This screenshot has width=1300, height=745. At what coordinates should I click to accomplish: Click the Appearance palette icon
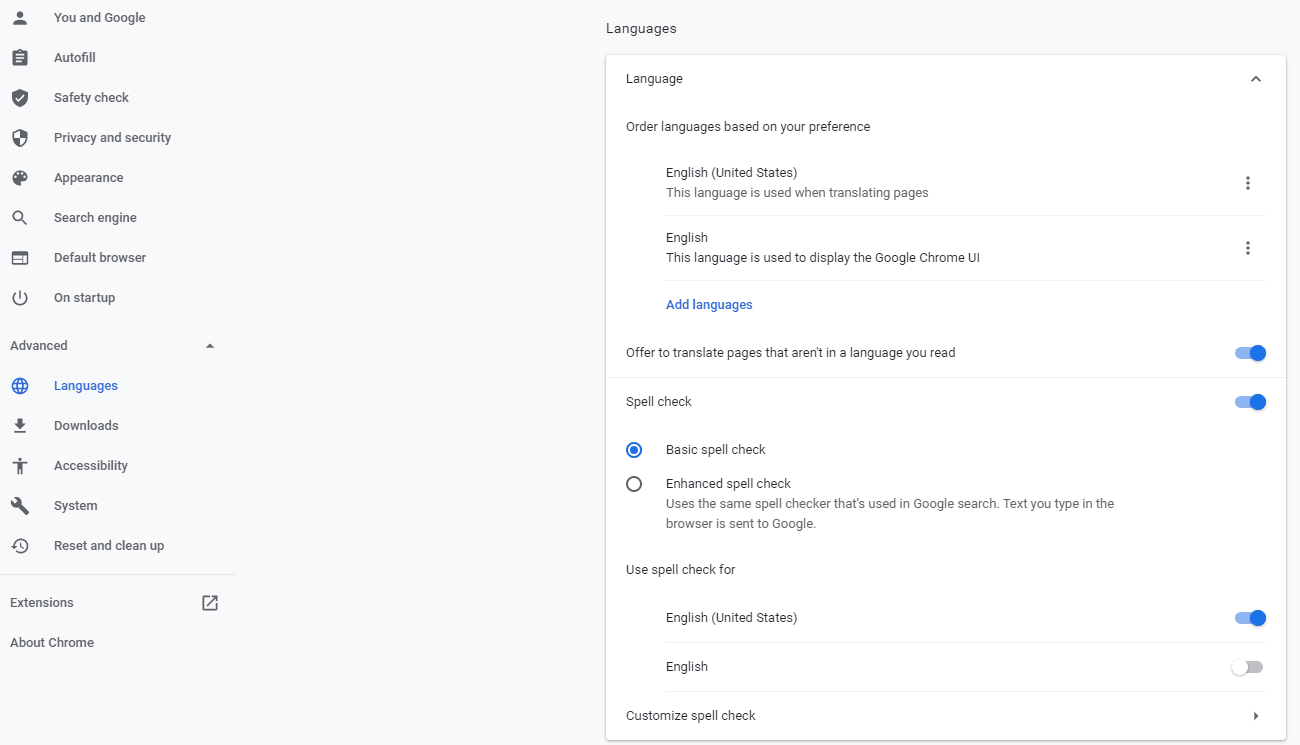(x=20, y=177)
